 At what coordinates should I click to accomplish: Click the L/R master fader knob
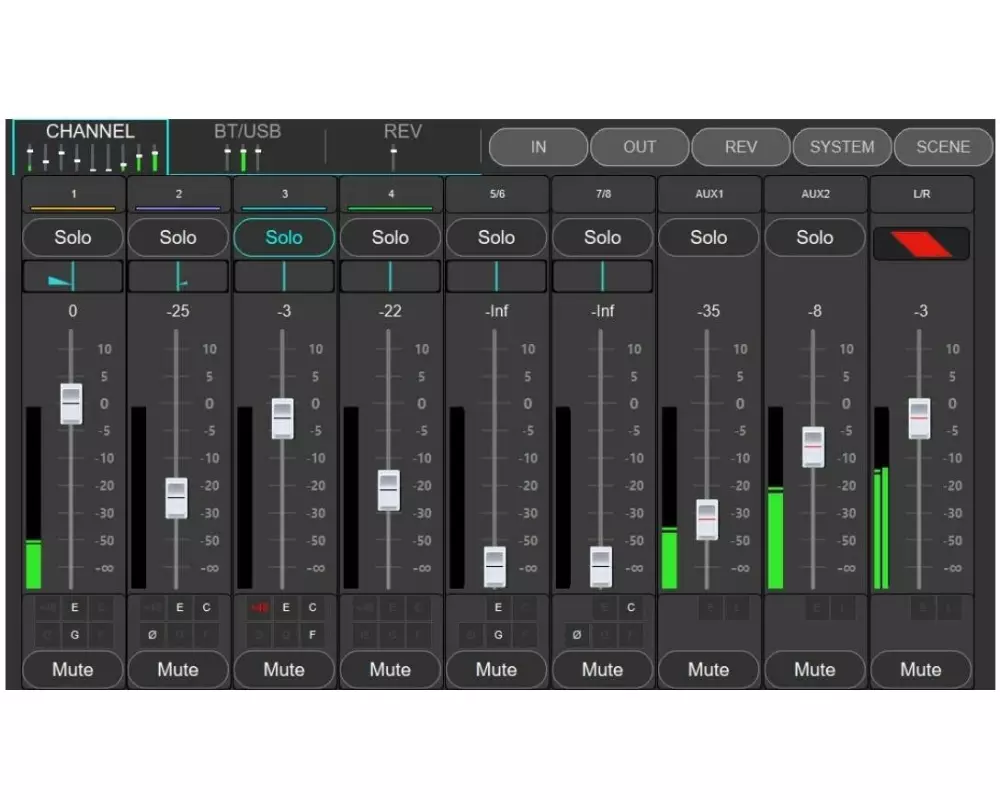point(920,419)
